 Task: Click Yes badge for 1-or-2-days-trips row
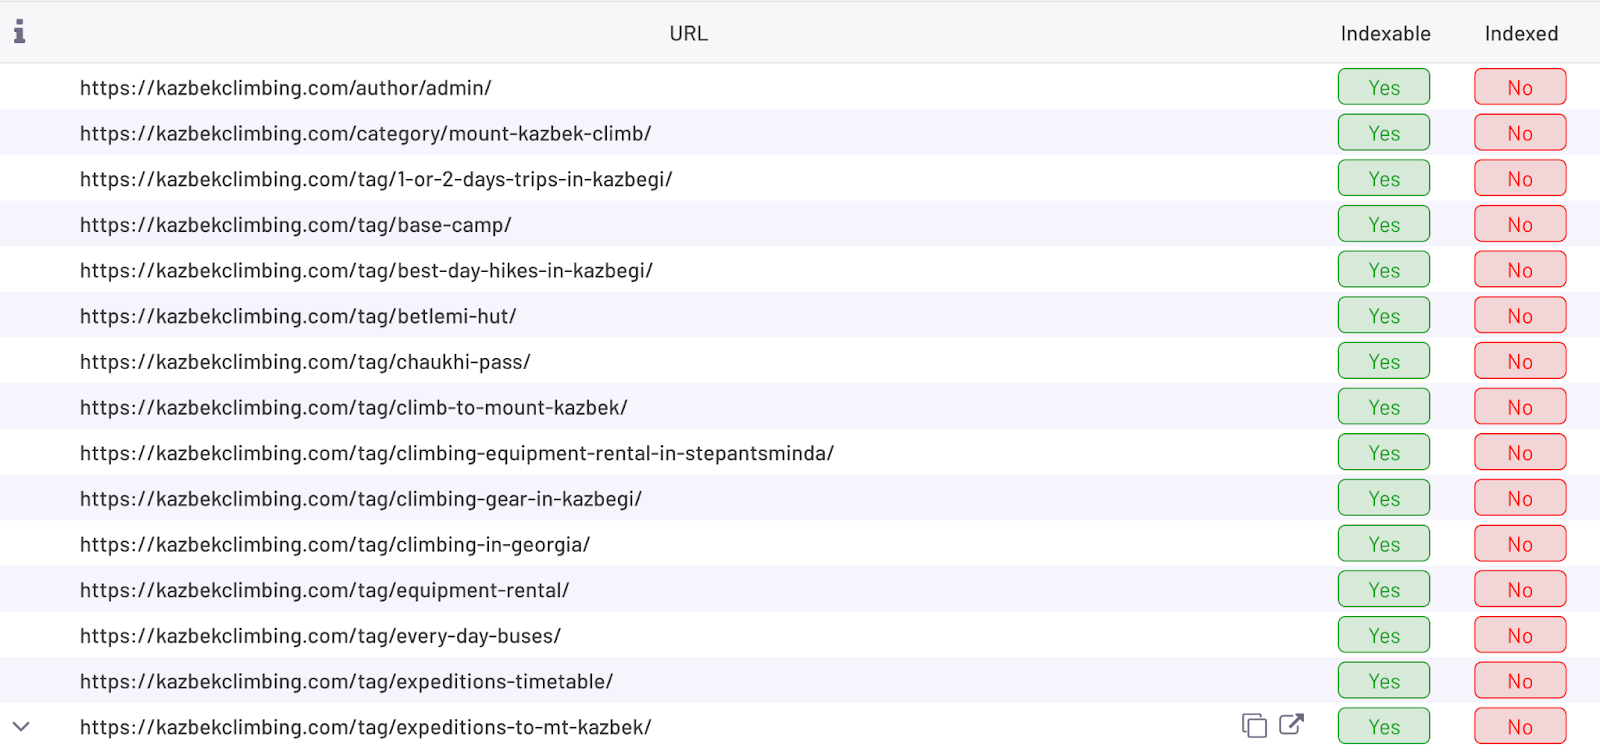pyautogui.click(x=1383, y=179)
